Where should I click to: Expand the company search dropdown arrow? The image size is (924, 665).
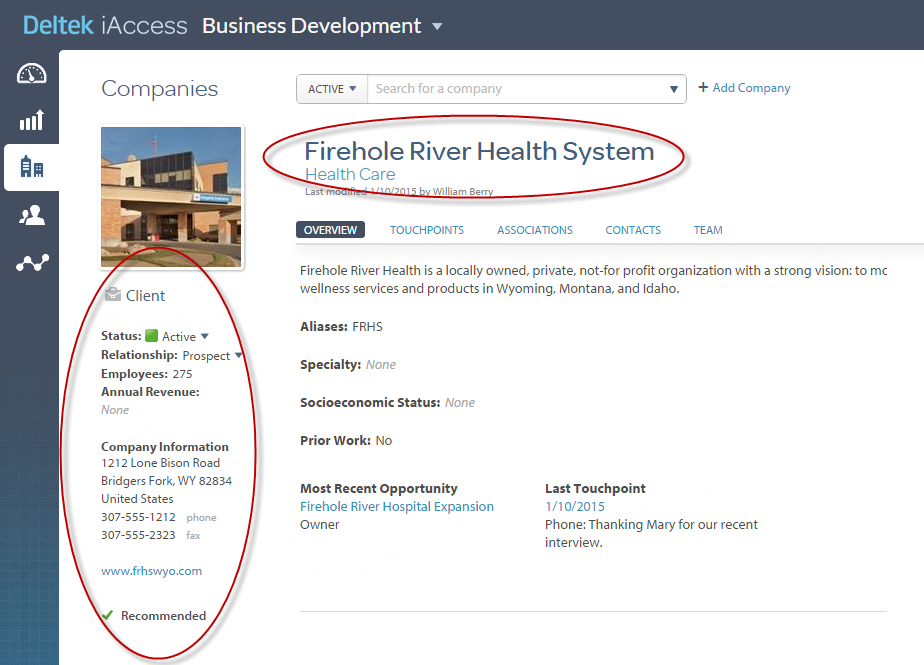point(674,90)
